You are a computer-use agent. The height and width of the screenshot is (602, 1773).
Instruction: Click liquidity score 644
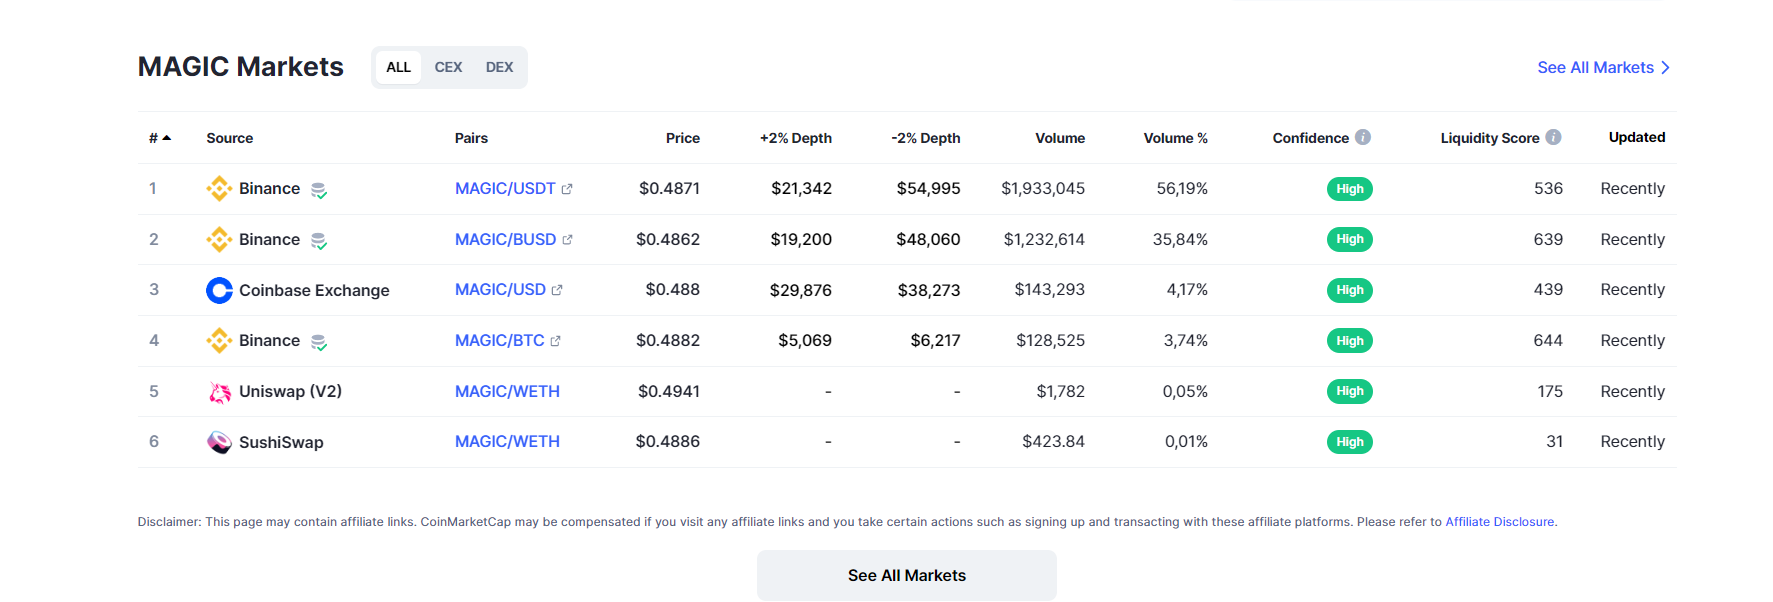click(x=1548, y=340)
